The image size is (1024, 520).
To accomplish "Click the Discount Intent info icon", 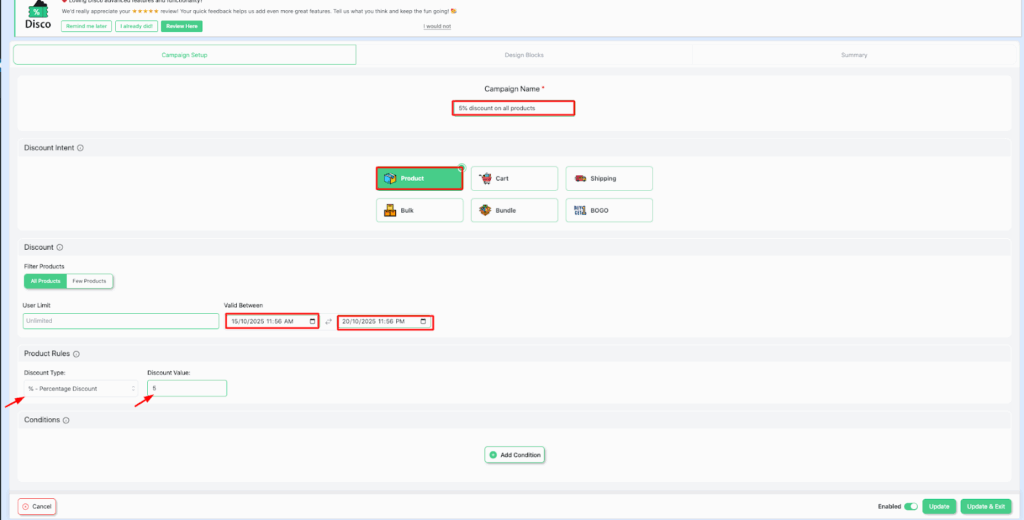I will click(x=80, y=148).
